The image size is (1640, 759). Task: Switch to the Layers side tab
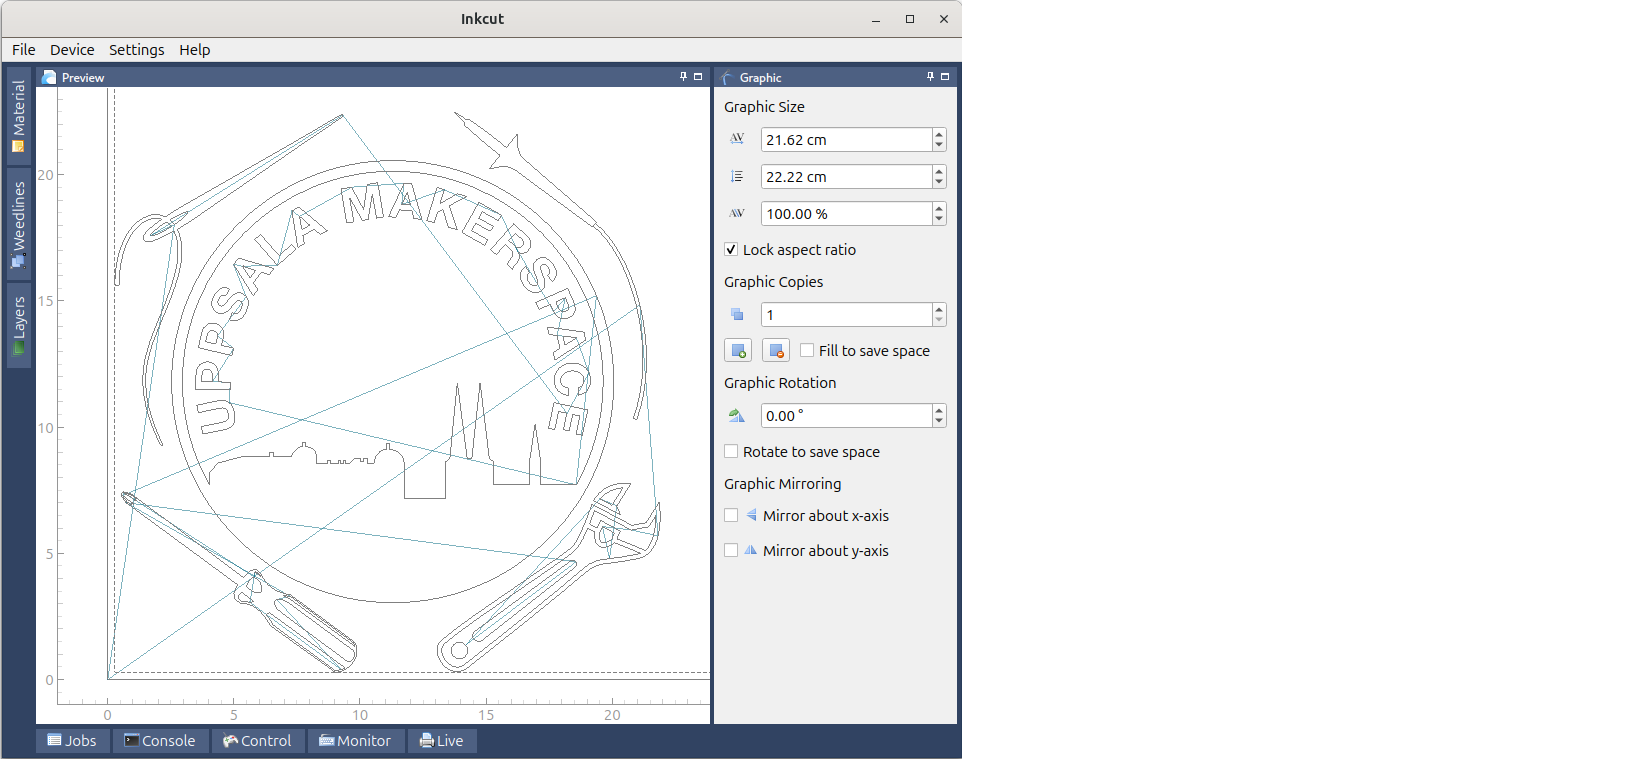click(19, 326)
